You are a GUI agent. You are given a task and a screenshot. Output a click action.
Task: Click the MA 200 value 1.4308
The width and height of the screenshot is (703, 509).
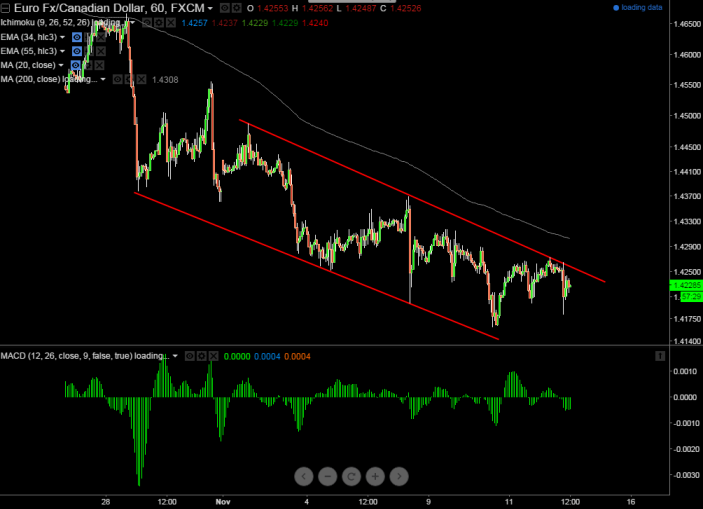[165, 80]
